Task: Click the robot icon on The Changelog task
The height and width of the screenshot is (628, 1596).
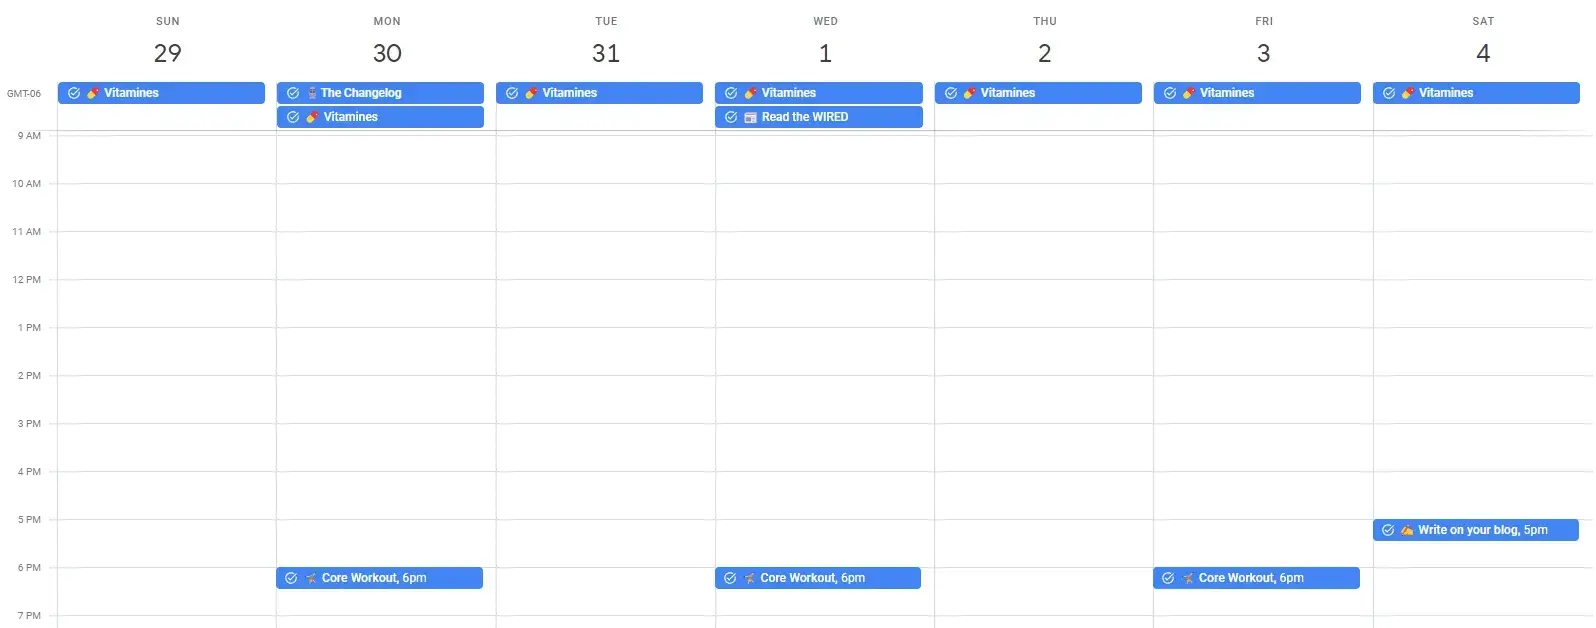Action: point(312,93)
